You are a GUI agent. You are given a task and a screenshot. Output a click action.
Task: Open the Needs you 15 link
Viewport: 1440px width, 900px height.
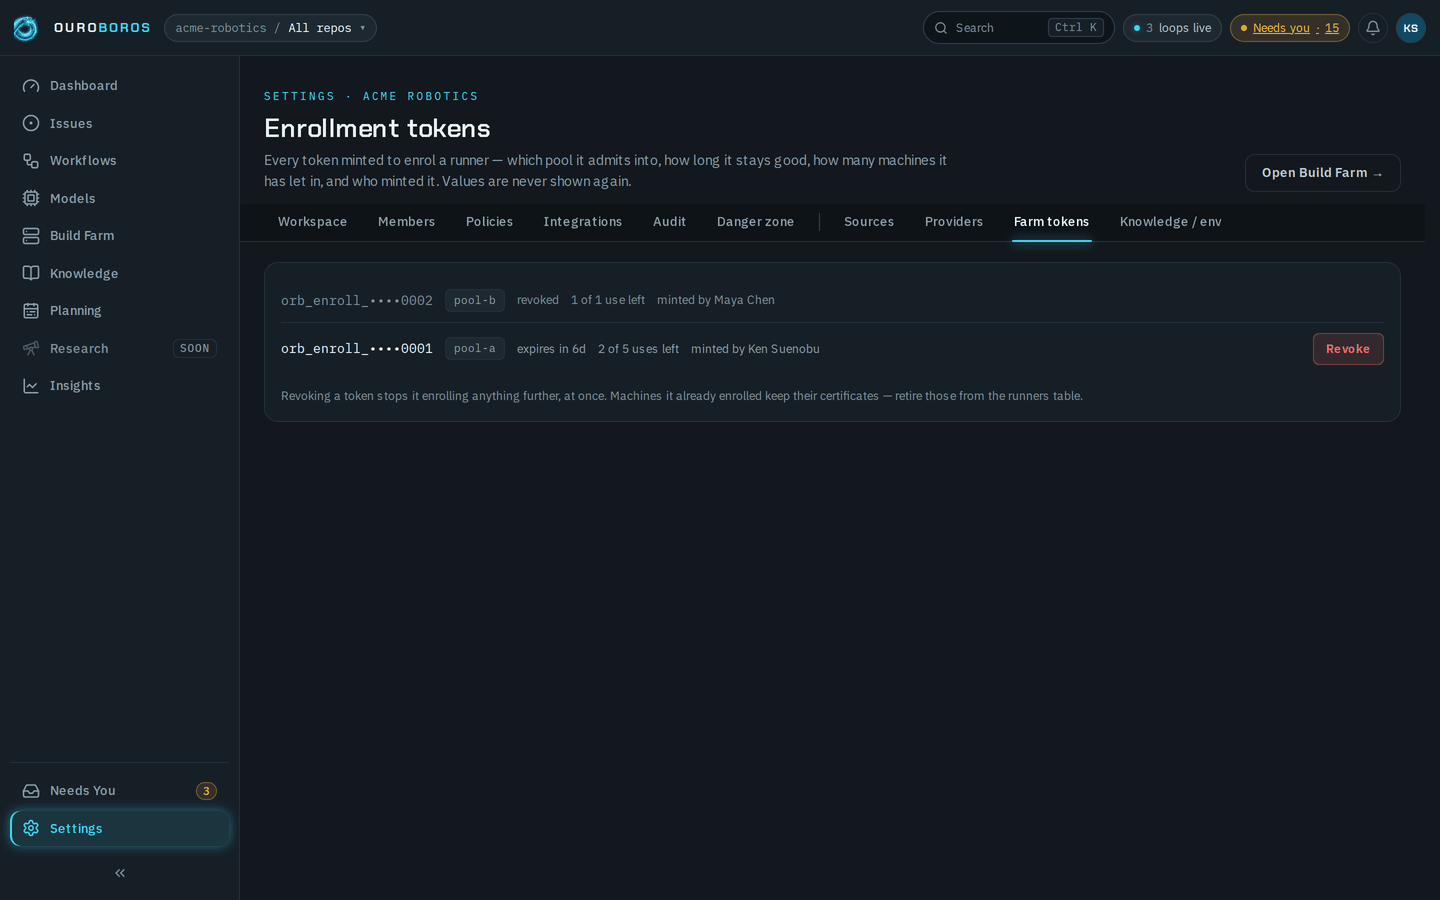pos(1290,28)
